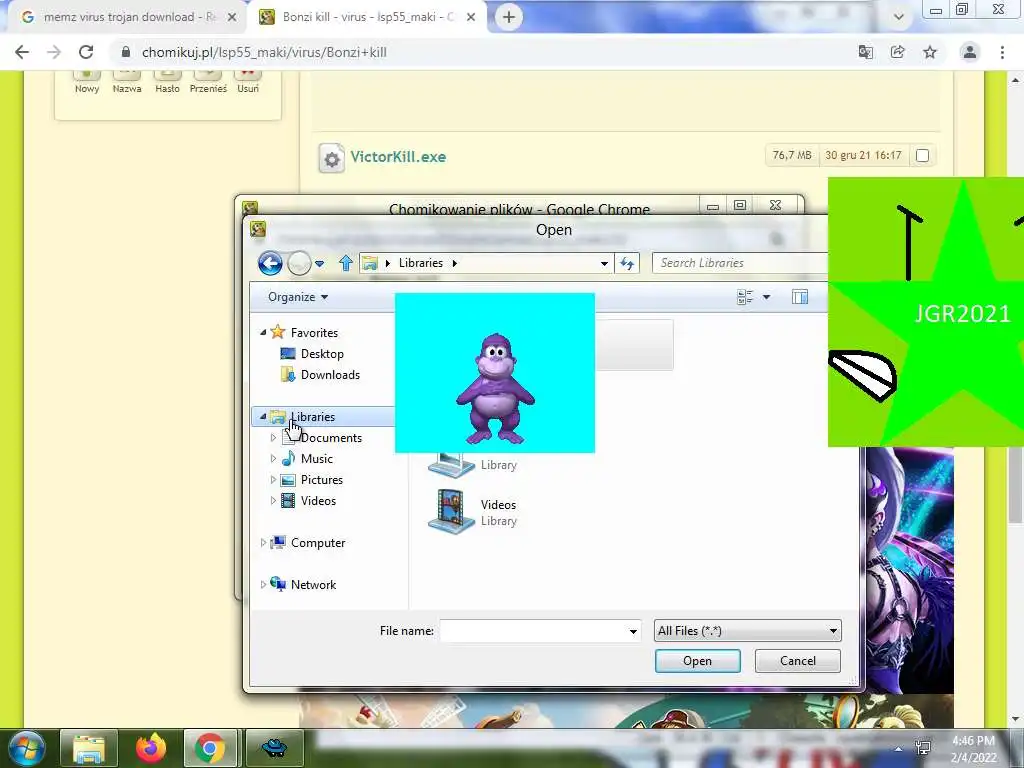Click the Hasło folder tool

[x=167, y=83]
